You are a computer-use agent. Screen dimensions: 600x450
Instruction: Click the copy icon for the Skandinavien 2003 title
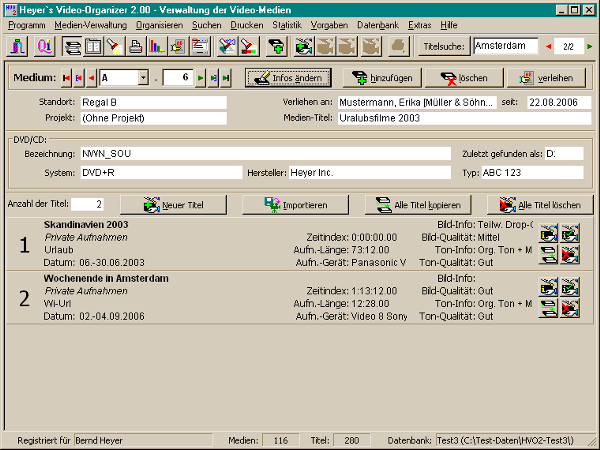tap(549, 252)
